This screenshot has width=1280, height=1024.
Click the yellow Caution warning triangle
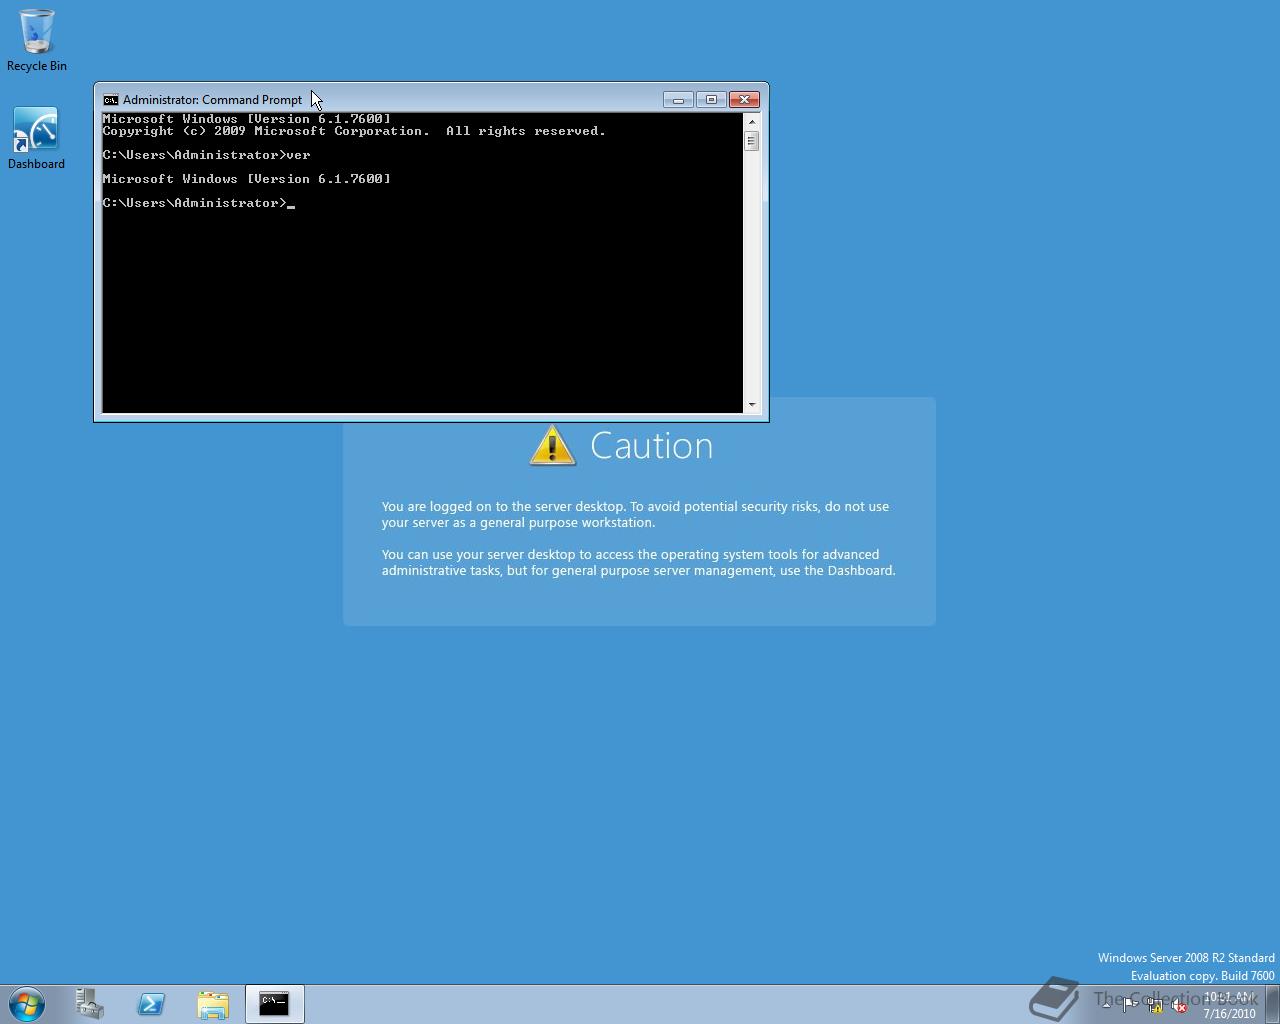click(552, 445)
